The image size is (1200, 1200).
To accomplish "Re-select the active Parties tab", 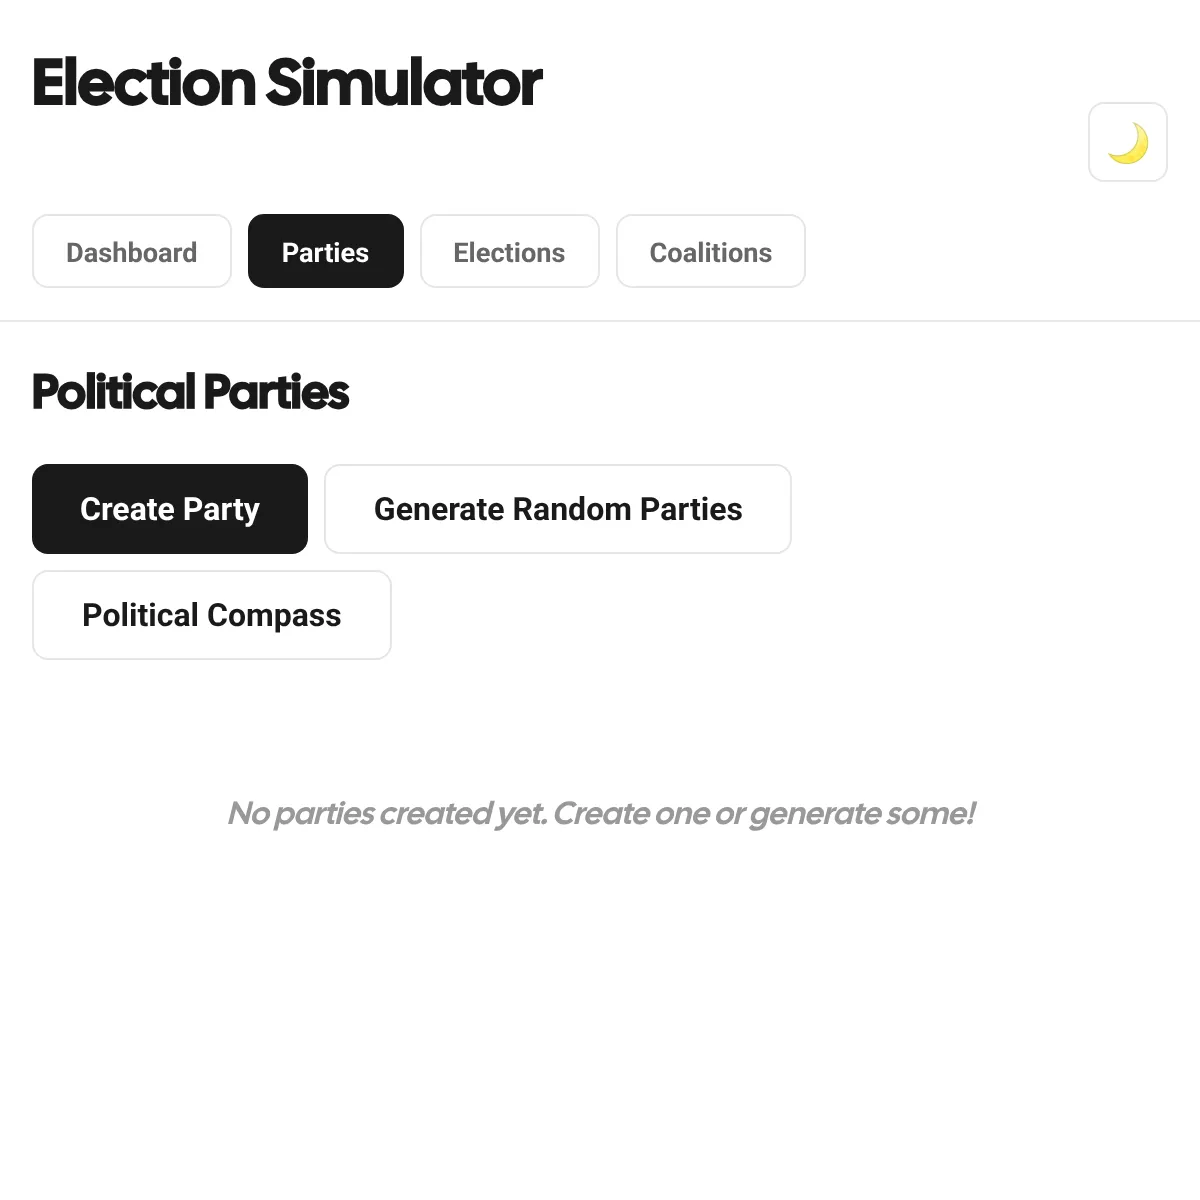I will pos(325,251).
